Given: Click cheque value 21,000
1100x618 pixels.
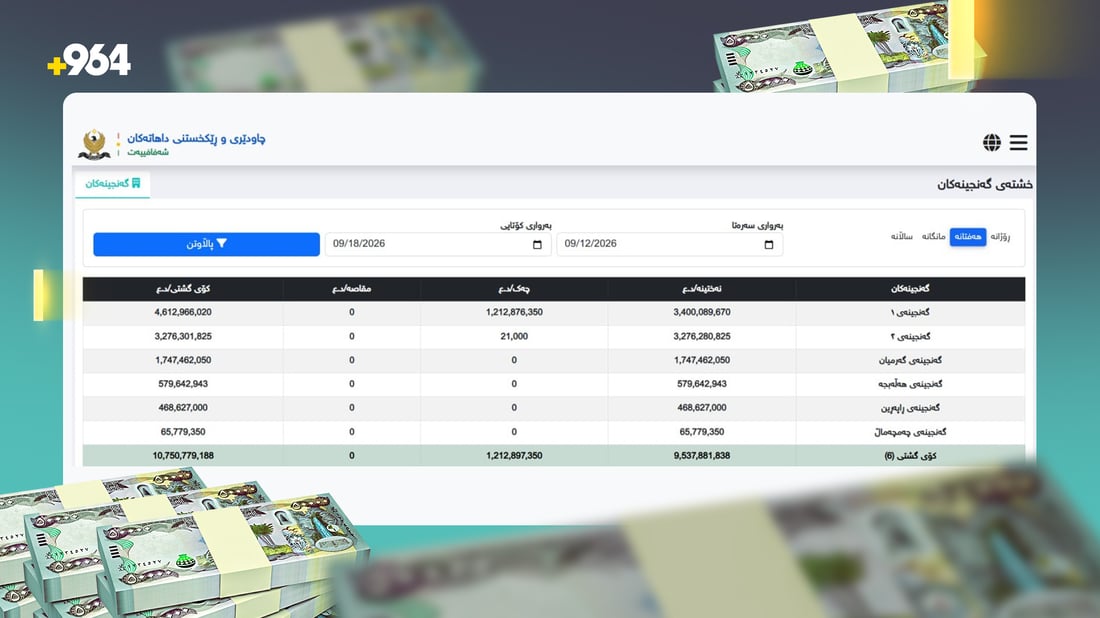Looking at the screenshot, I should click(514, 336).
